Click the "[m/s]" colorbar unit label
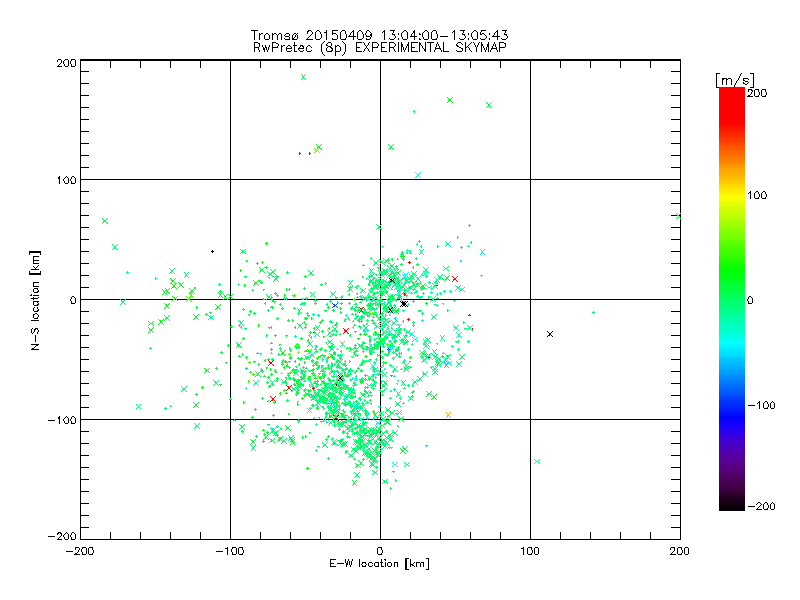The width and height of the screenshot is (800, 600). point(735,80)
